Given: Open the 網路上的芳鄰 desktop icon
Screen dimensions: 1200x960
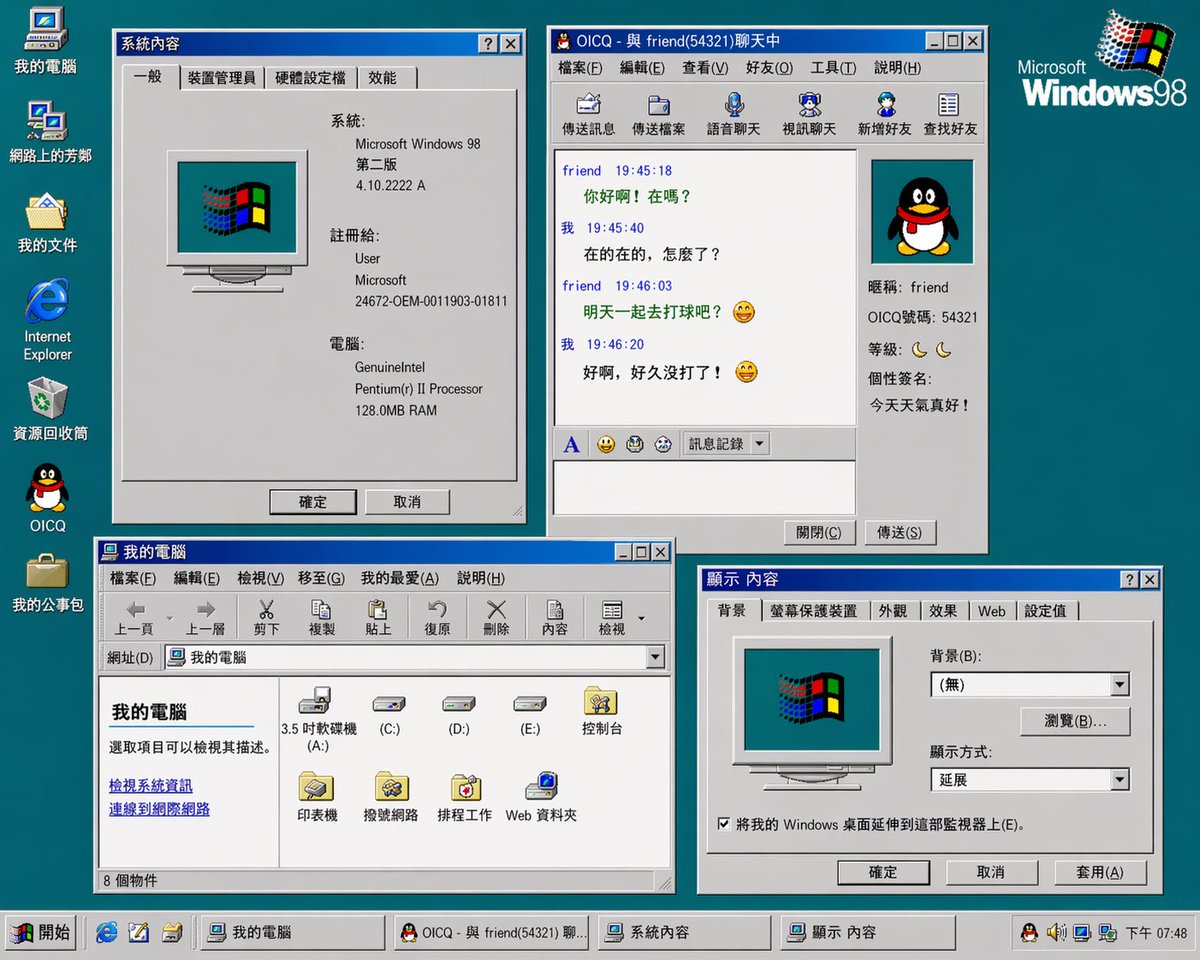Looking at the screenshot, I should (x=49, y=133).
